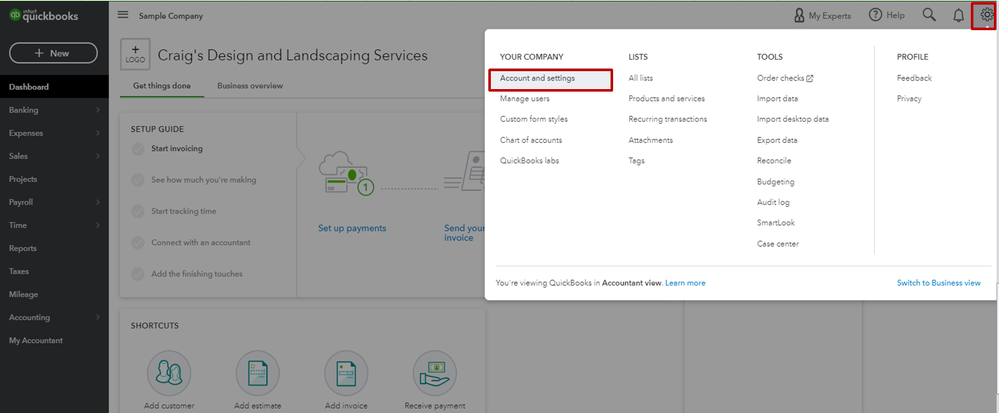Toggle See how much you're making check

138,180
